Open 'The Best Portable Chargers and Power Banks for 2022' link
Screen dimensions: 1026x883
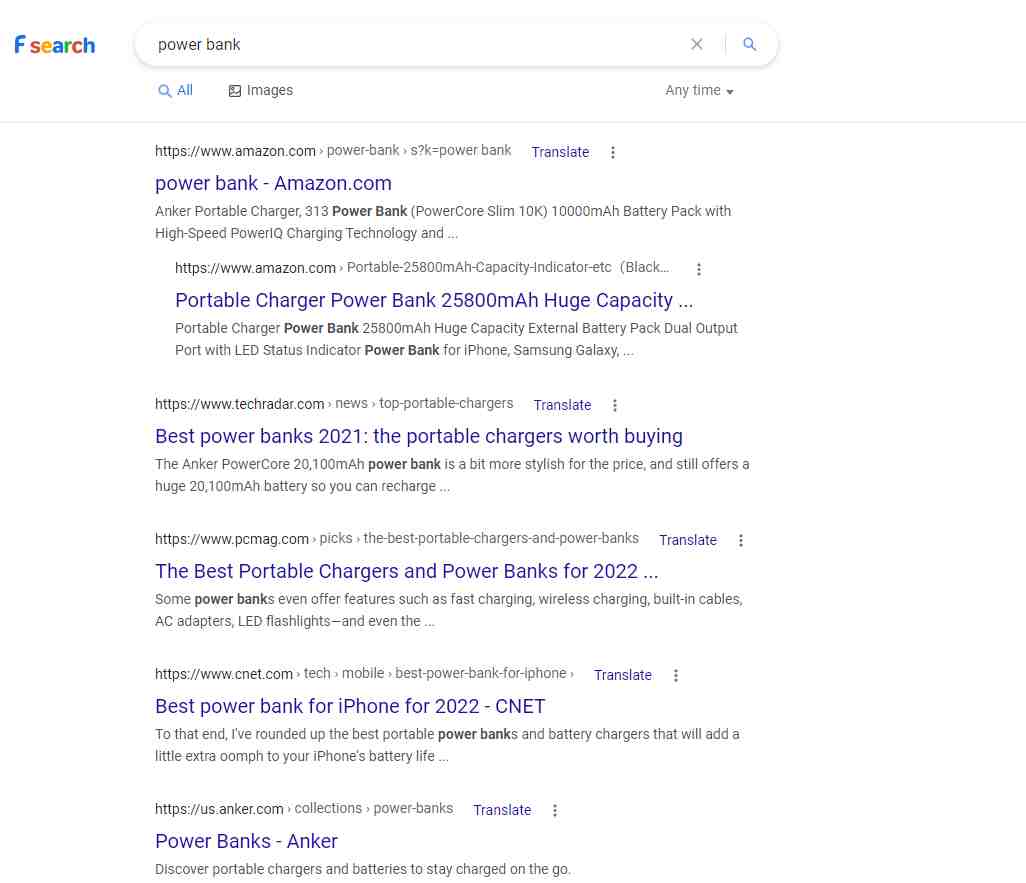(406, 571)
